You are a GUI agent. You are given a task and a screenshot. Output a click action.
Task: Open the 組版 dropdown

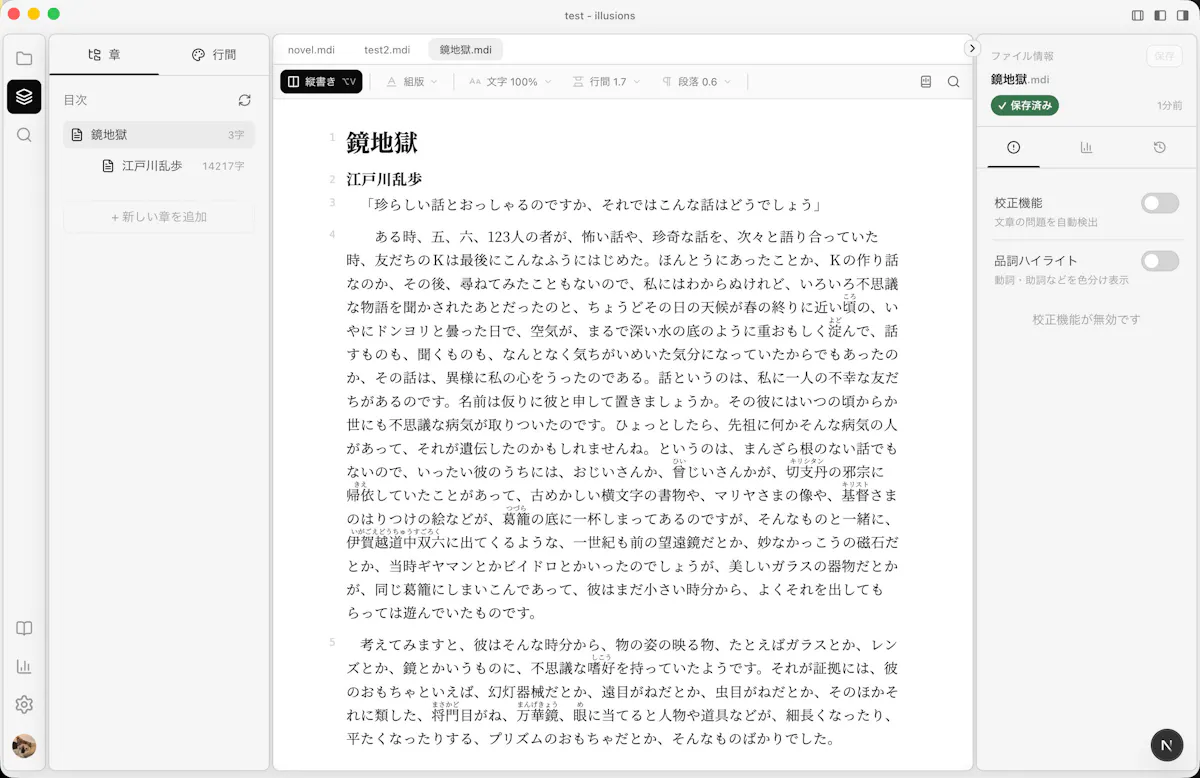tap(412, 82)
